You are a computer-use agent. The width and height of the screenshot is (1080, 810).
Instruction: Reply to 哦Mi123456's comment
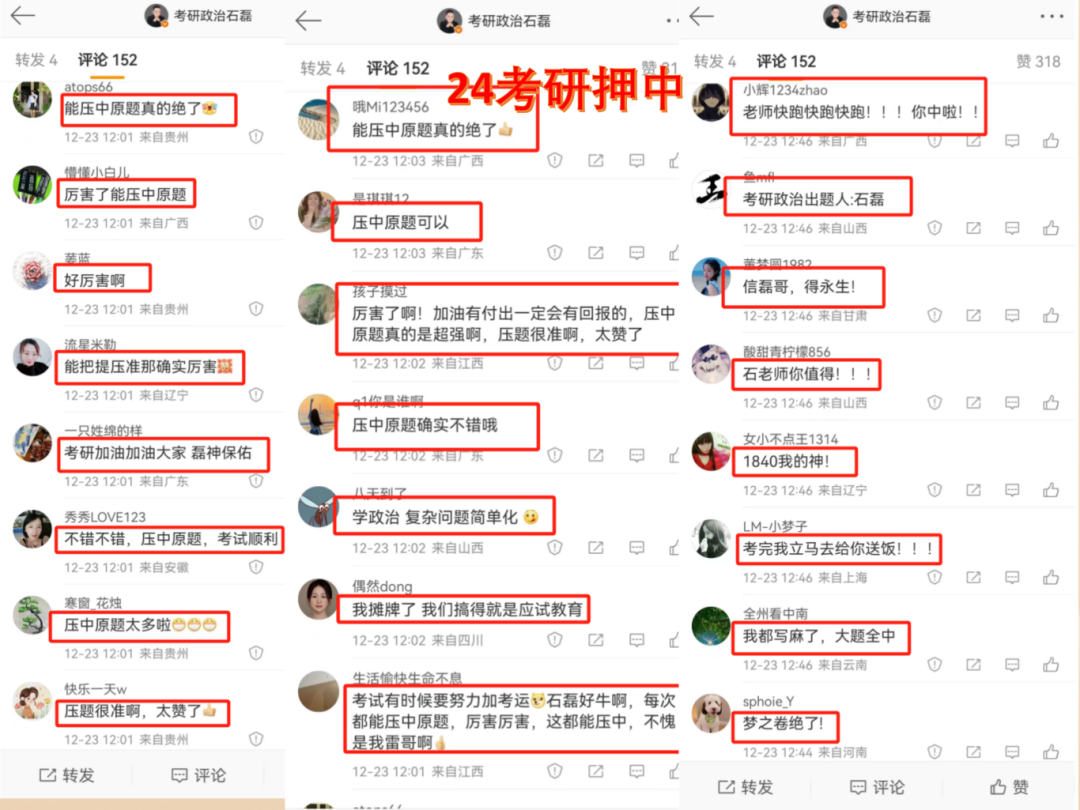[x=636, y=160]
